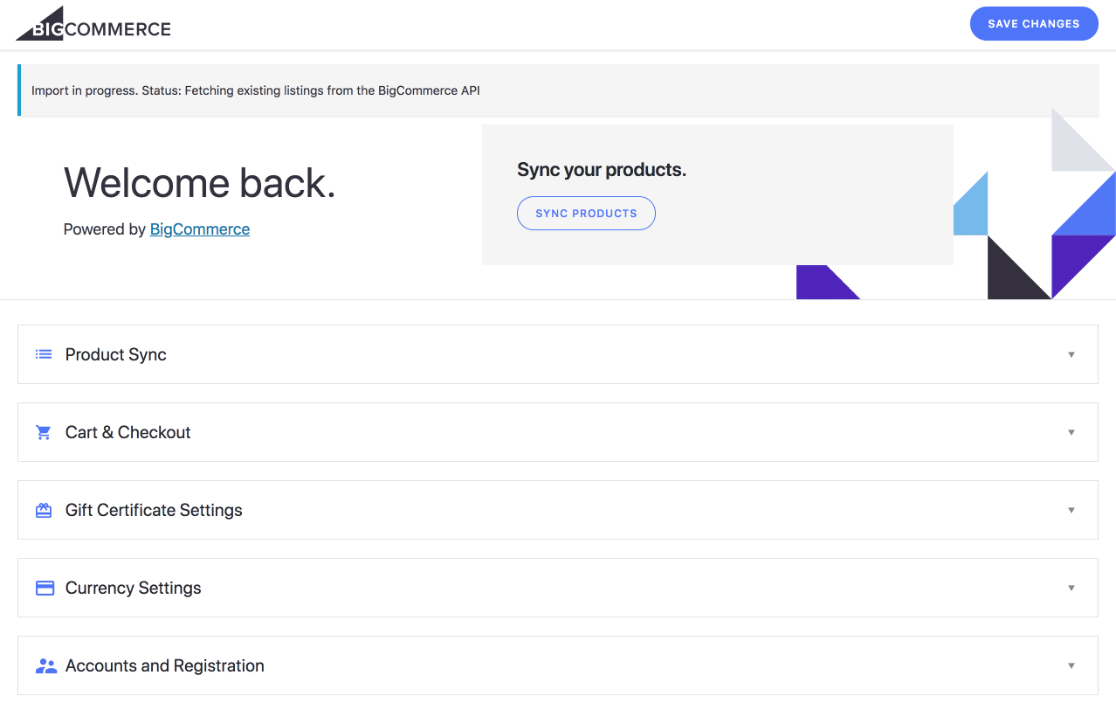The image size is (1116, 703).
Task: Click the Product Sync heading
Action: point(116,354)
